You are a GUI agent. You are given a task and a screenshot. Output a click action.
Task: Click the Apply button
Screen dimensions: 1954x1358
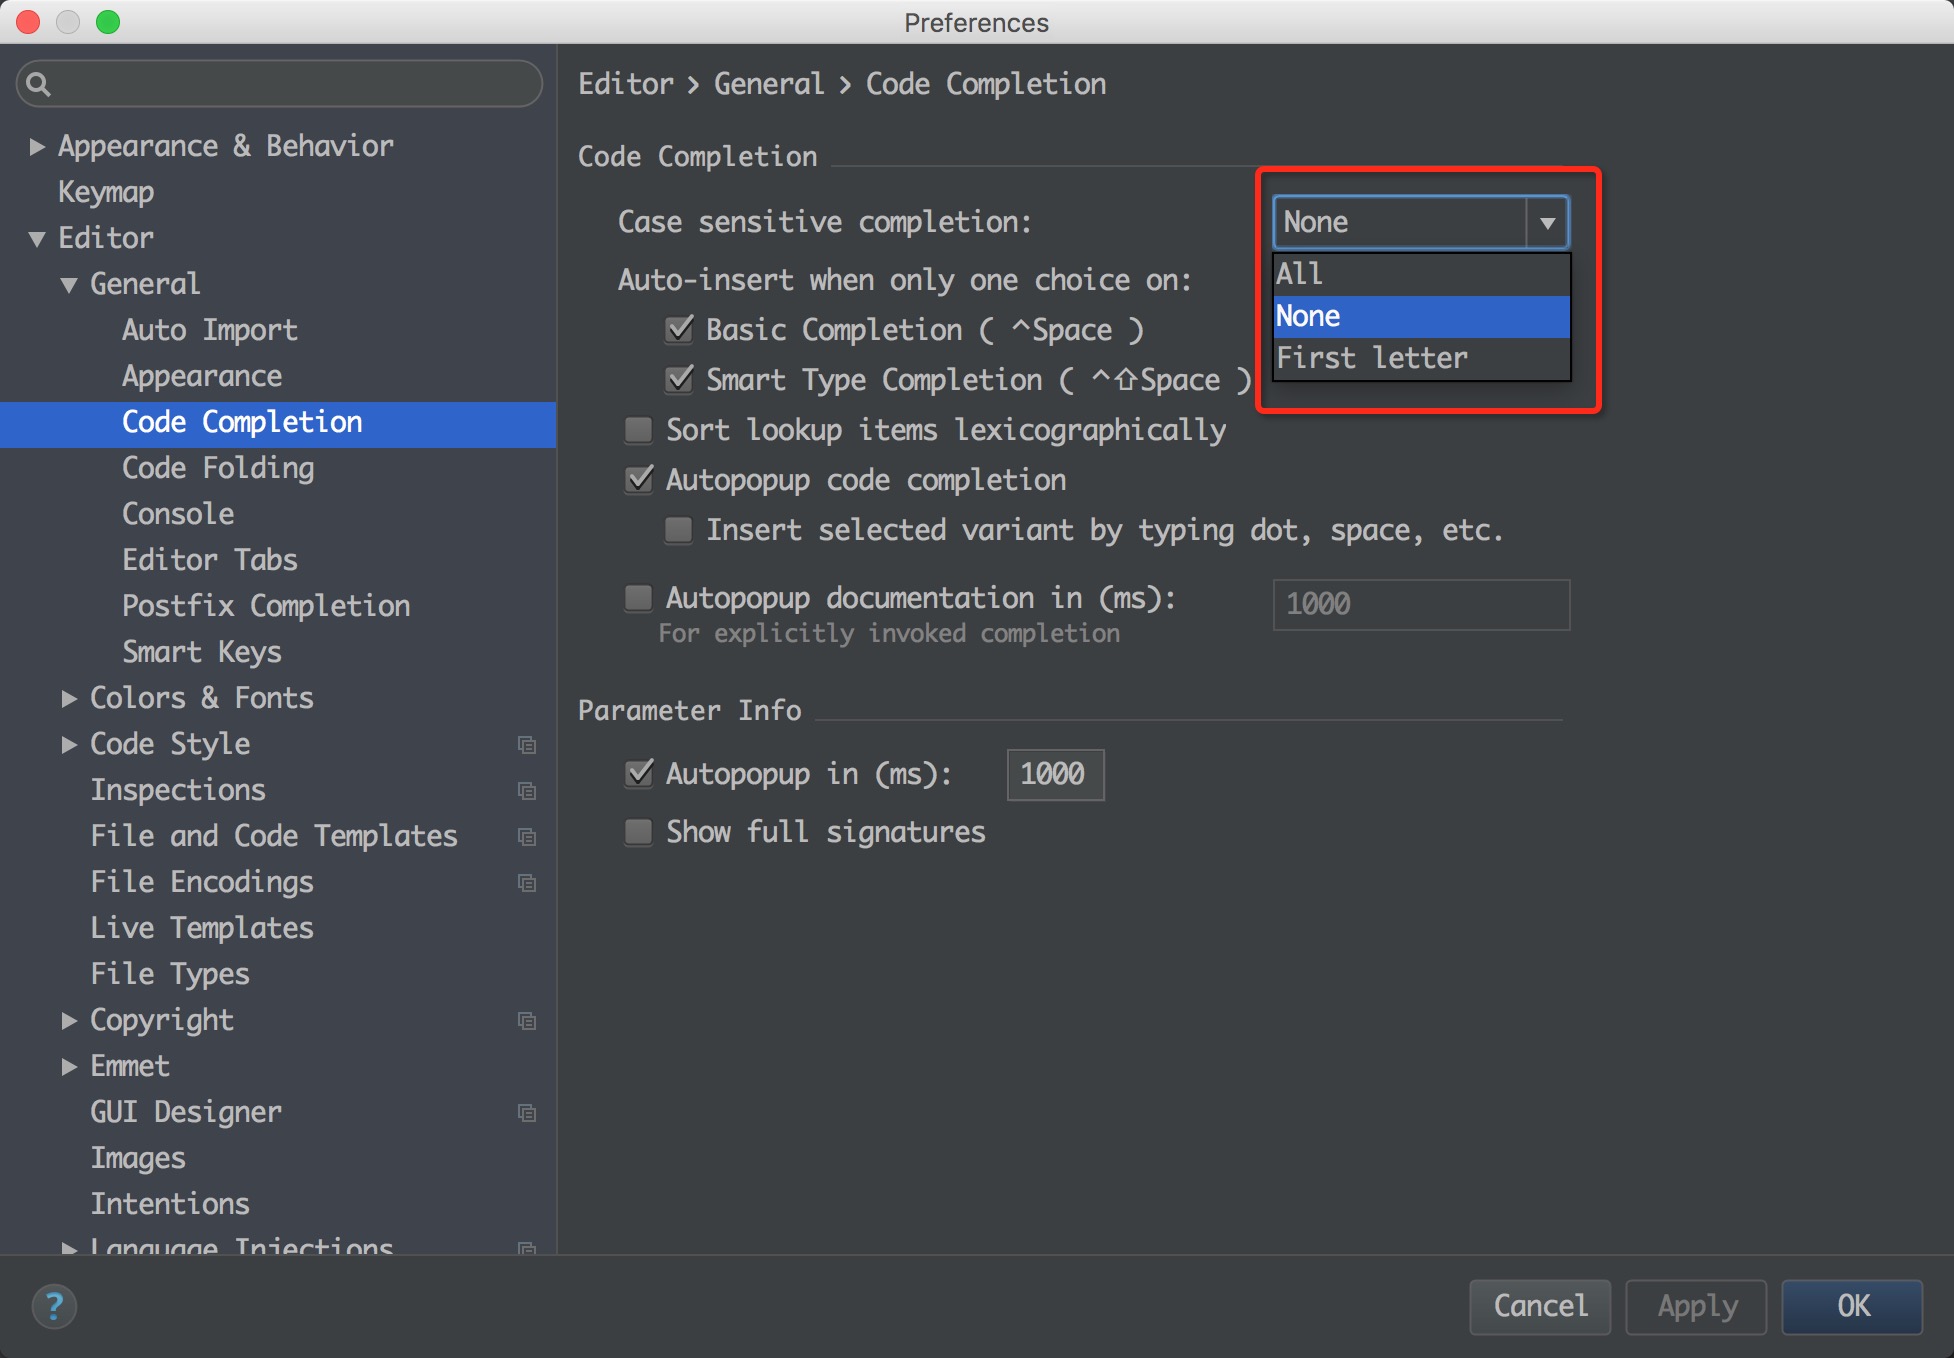(1697, 1306)
